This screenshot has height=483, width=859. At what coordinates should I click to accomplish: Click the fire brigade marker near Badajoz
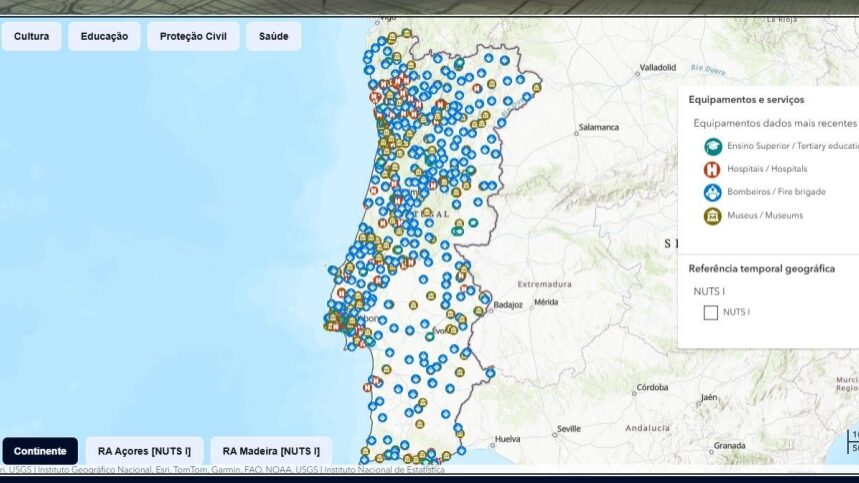(x=485, y=298)
